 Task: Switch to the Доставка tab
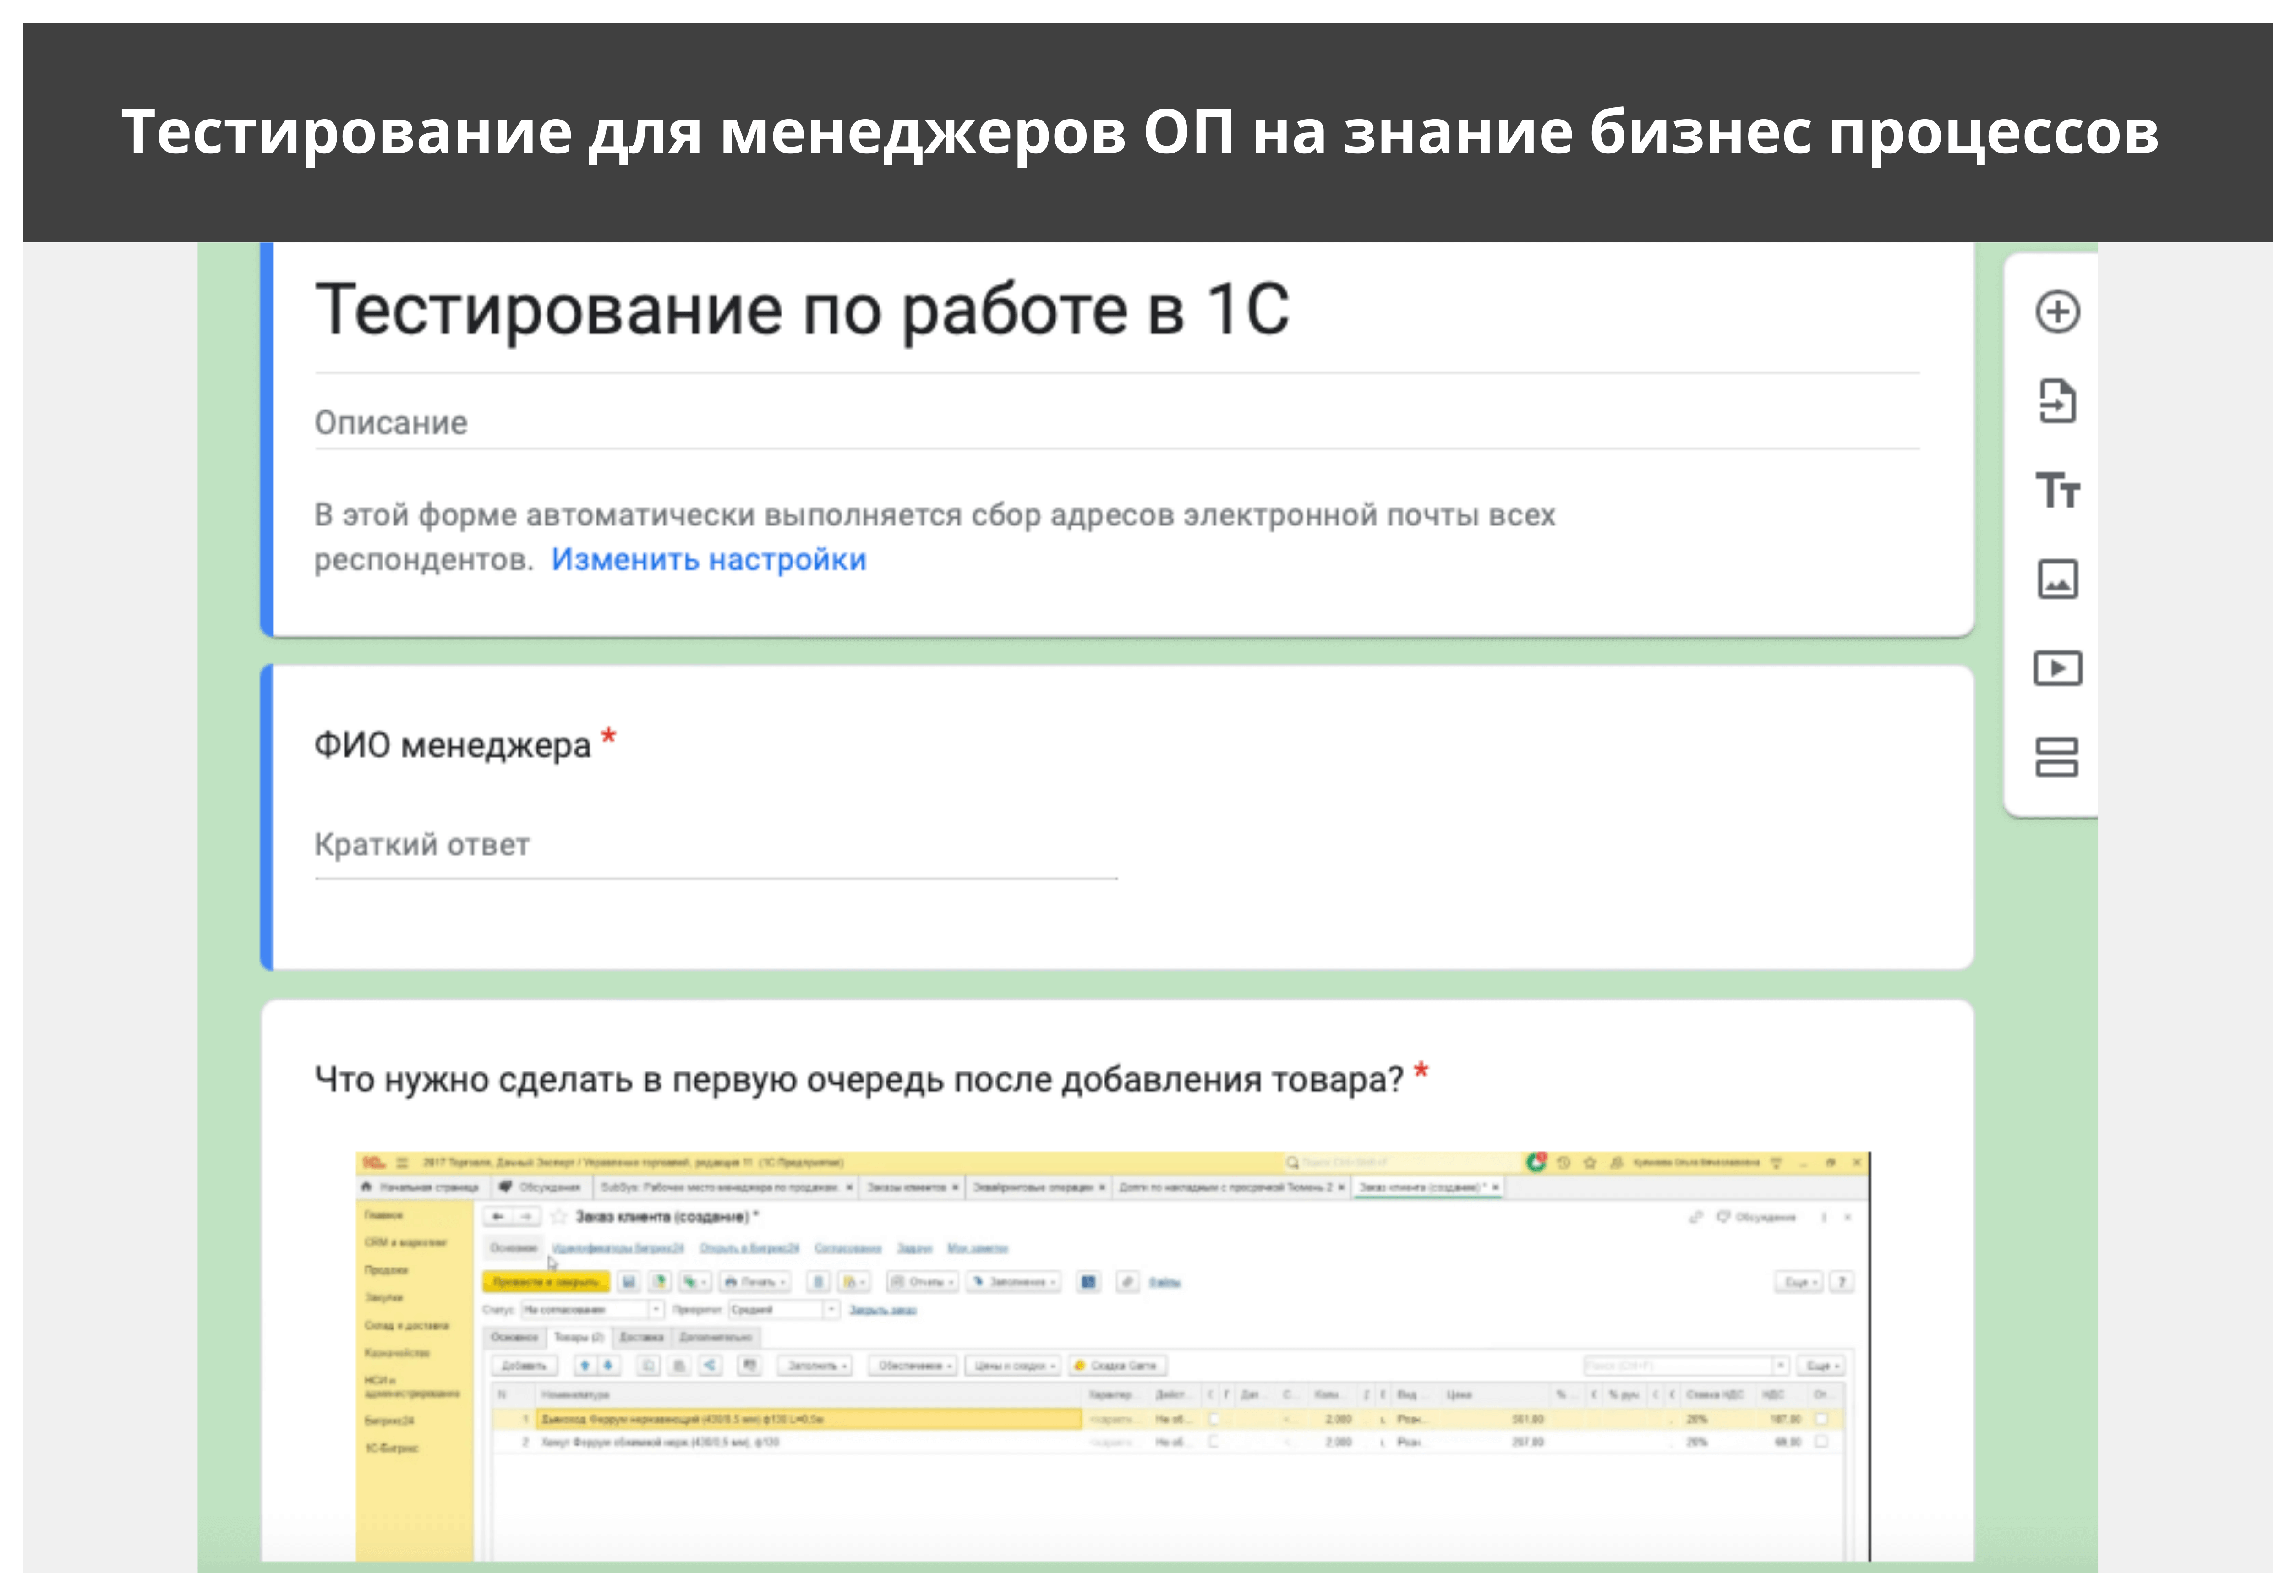tap(641, 1337)
